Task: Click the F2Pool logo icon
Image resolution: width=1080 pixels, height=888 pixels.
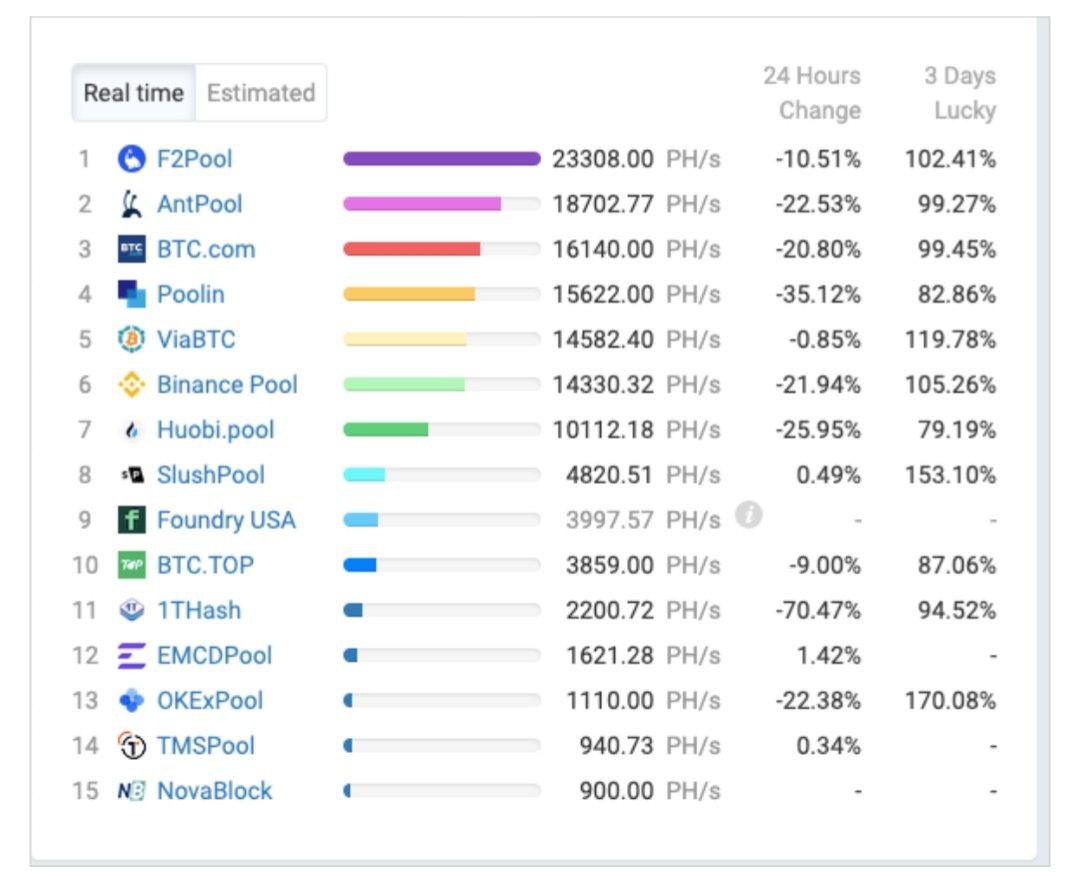Action: tap(132, 159)
